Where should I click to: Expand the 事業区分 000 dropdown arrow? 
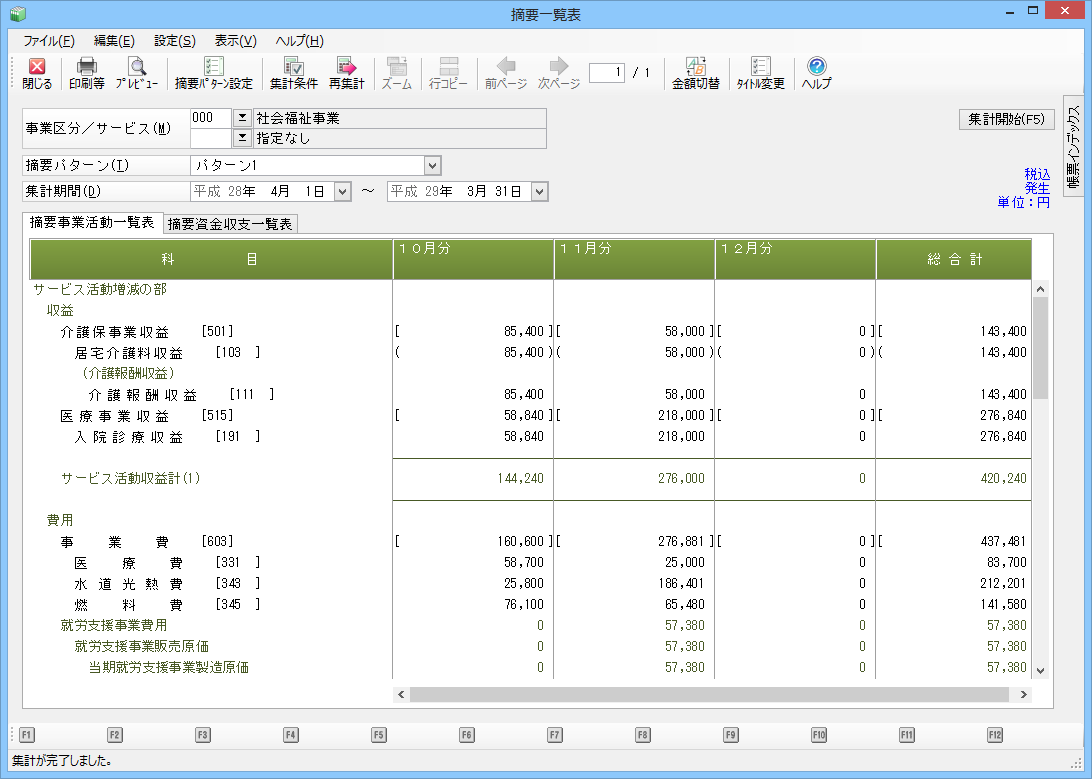[241, 118]
